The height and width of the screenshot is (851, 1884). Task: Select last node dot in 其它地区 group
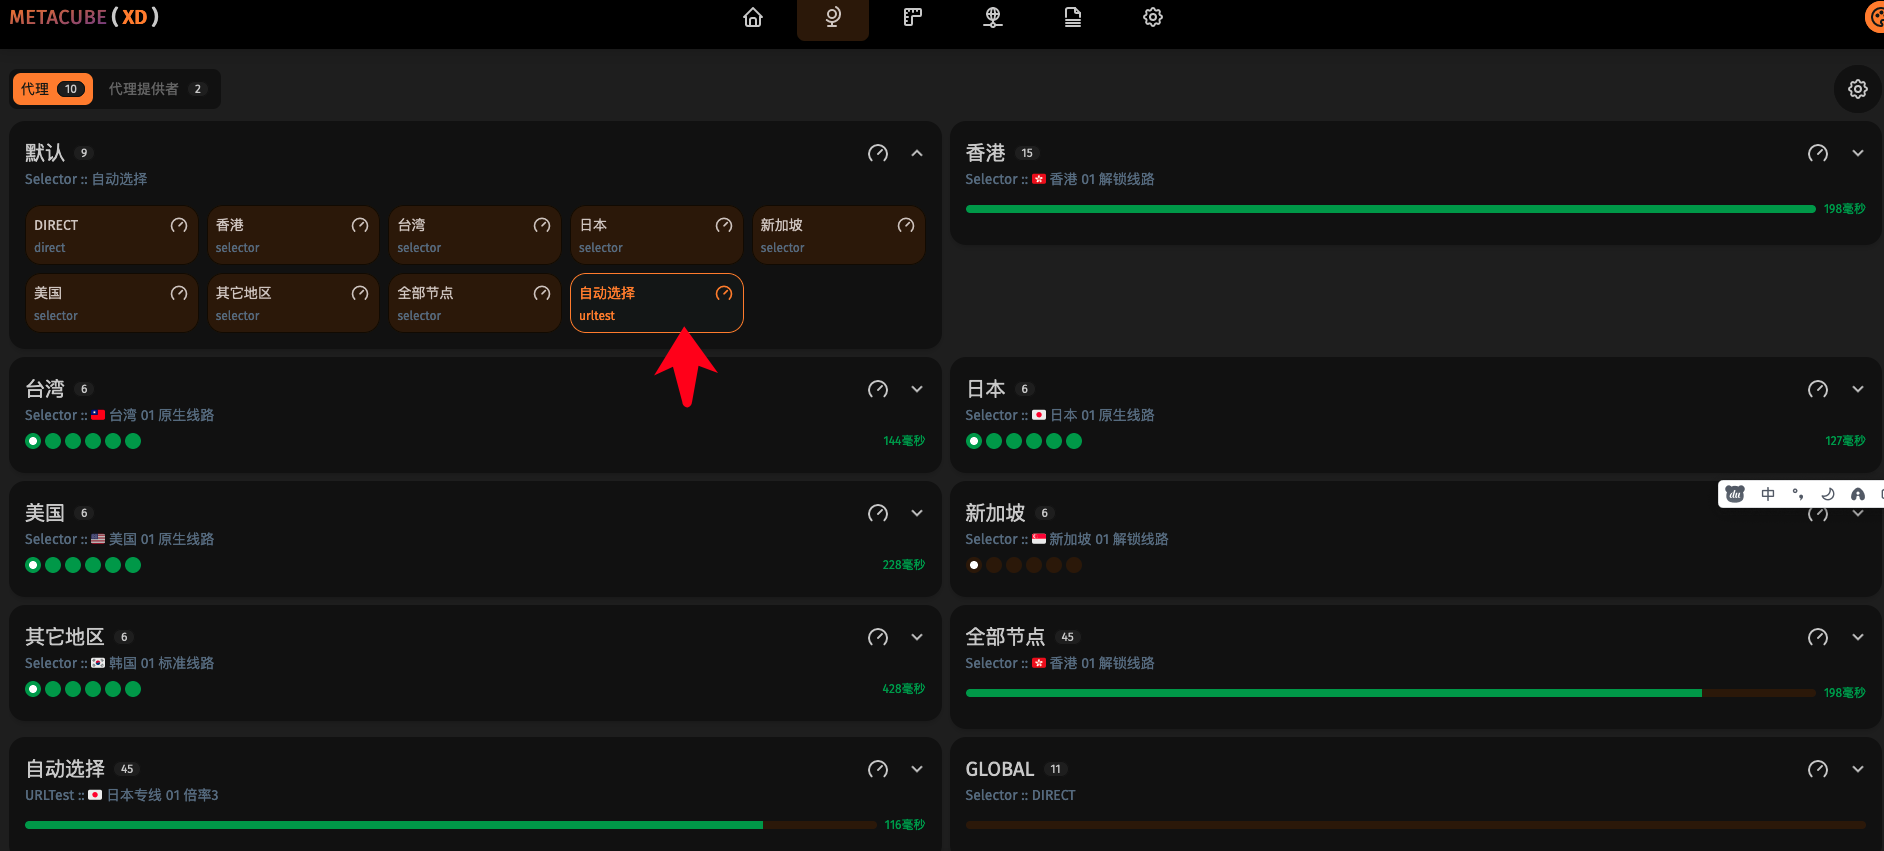[133, 689]
